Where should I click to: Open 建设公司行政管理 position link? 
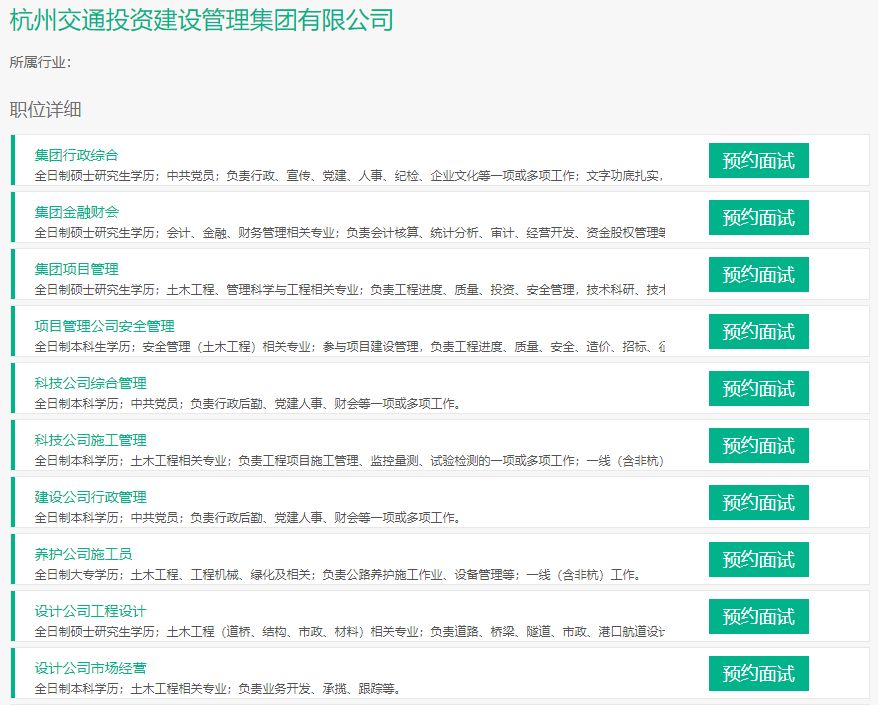click(91, 497)
